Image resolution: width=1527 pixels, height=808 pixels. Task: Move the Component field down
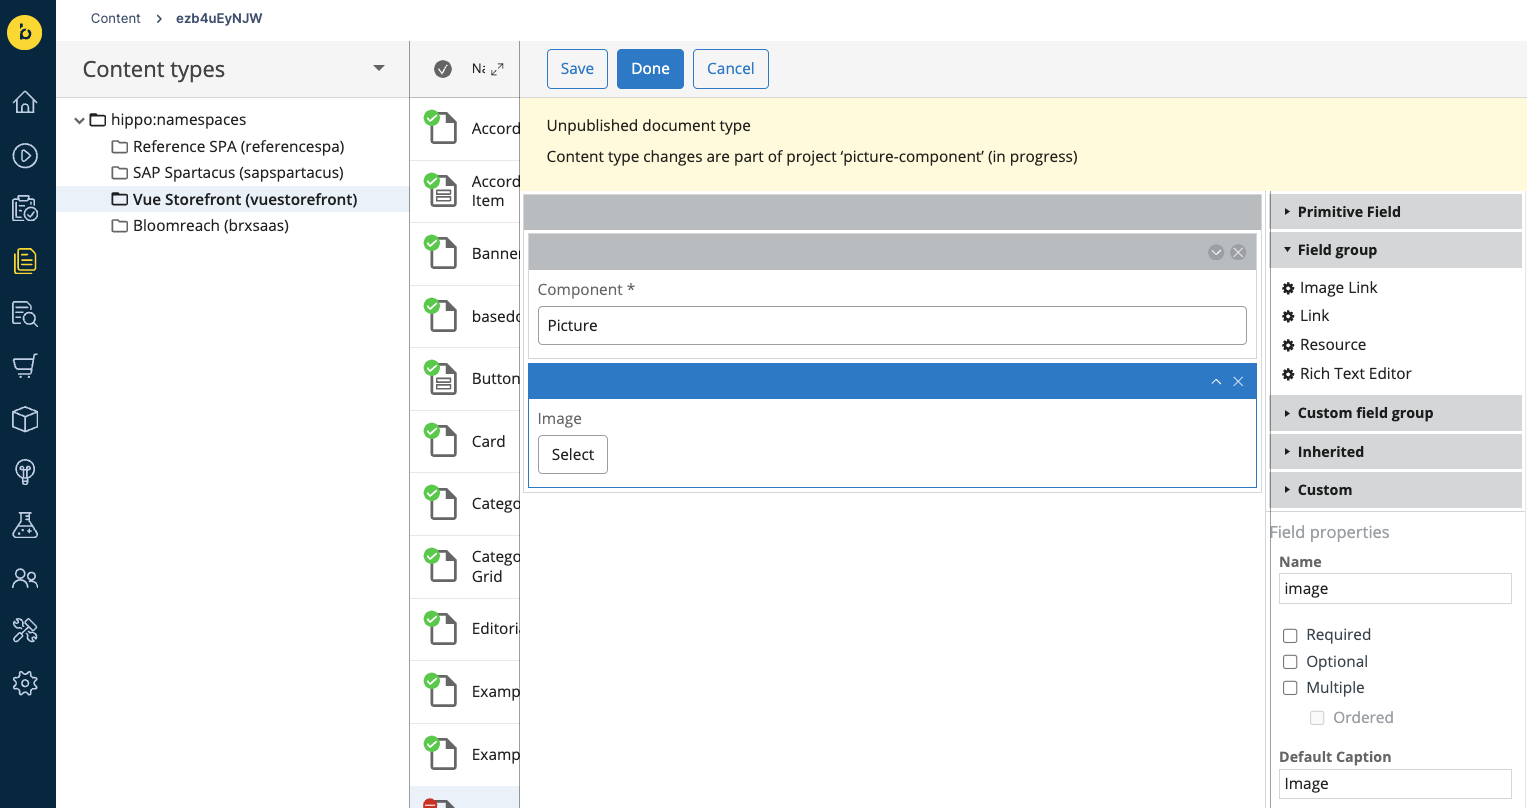1216,252
